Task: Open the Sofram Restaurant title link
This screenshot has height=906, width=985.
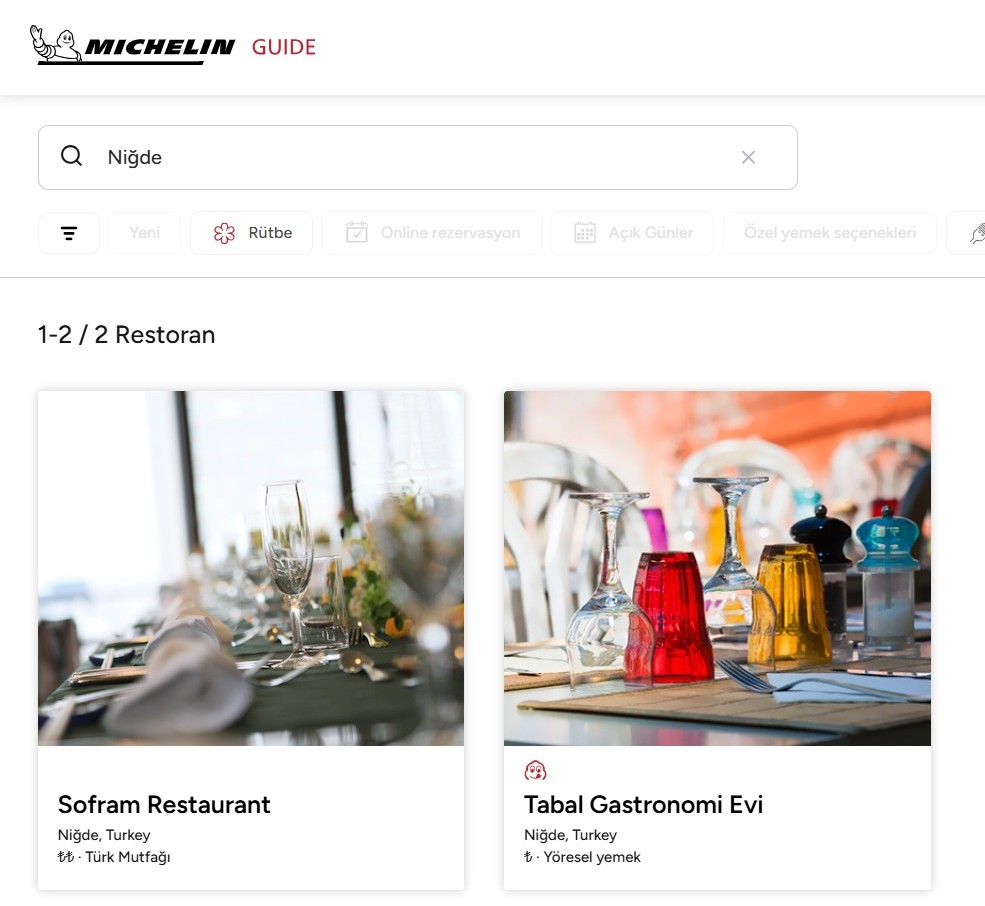Action: (164, 805)
